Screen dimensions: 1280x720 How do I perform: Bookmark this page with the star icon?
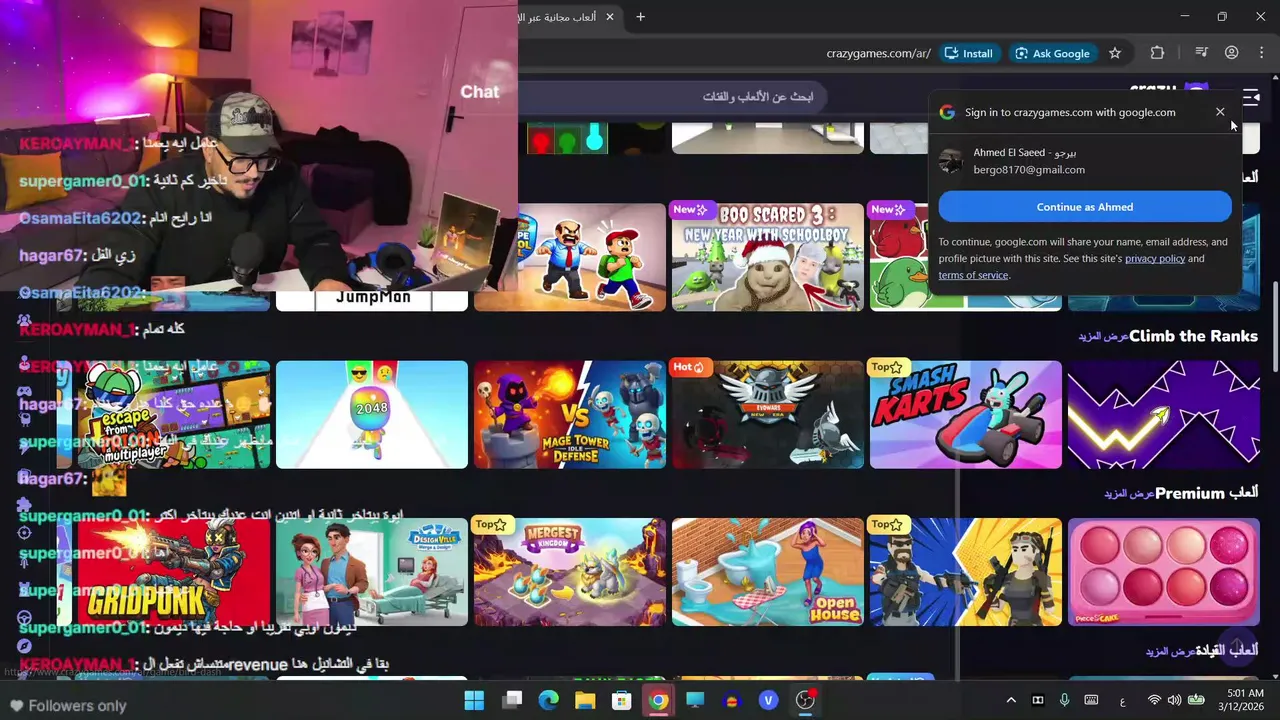tap(1115, 53)
